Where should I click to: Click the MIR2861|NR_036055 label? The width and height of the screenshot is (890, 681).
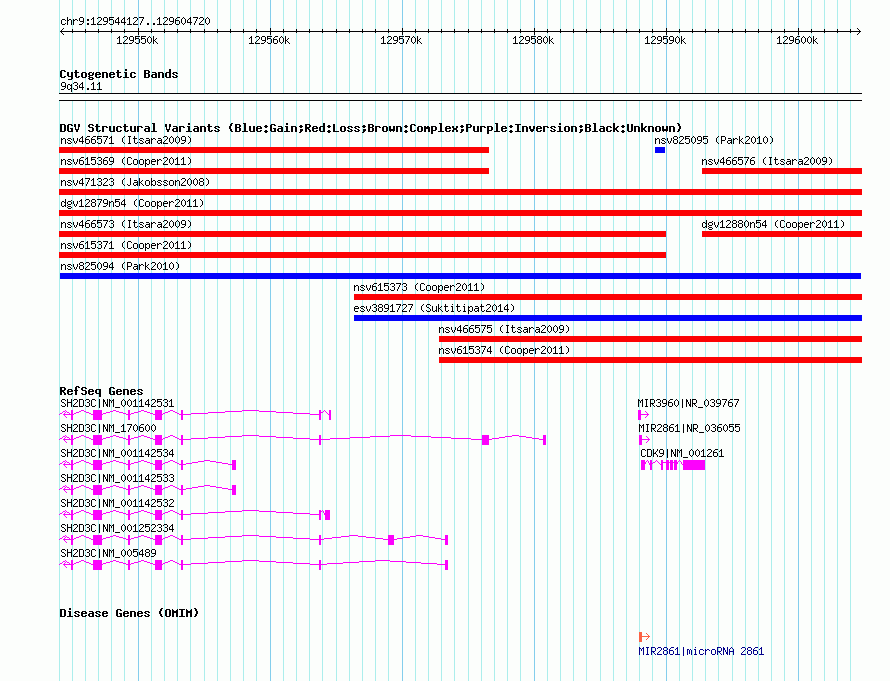[x=689, y=428]
